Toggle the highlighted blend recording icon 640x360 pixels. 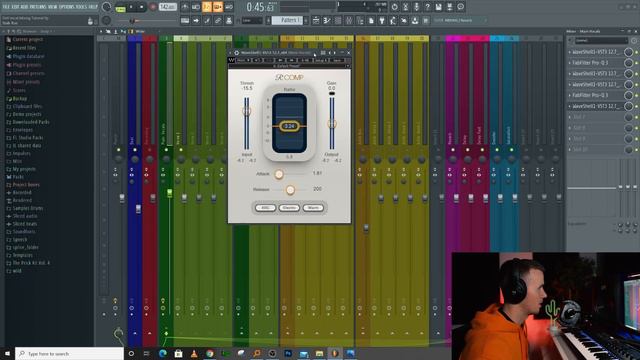218,7
